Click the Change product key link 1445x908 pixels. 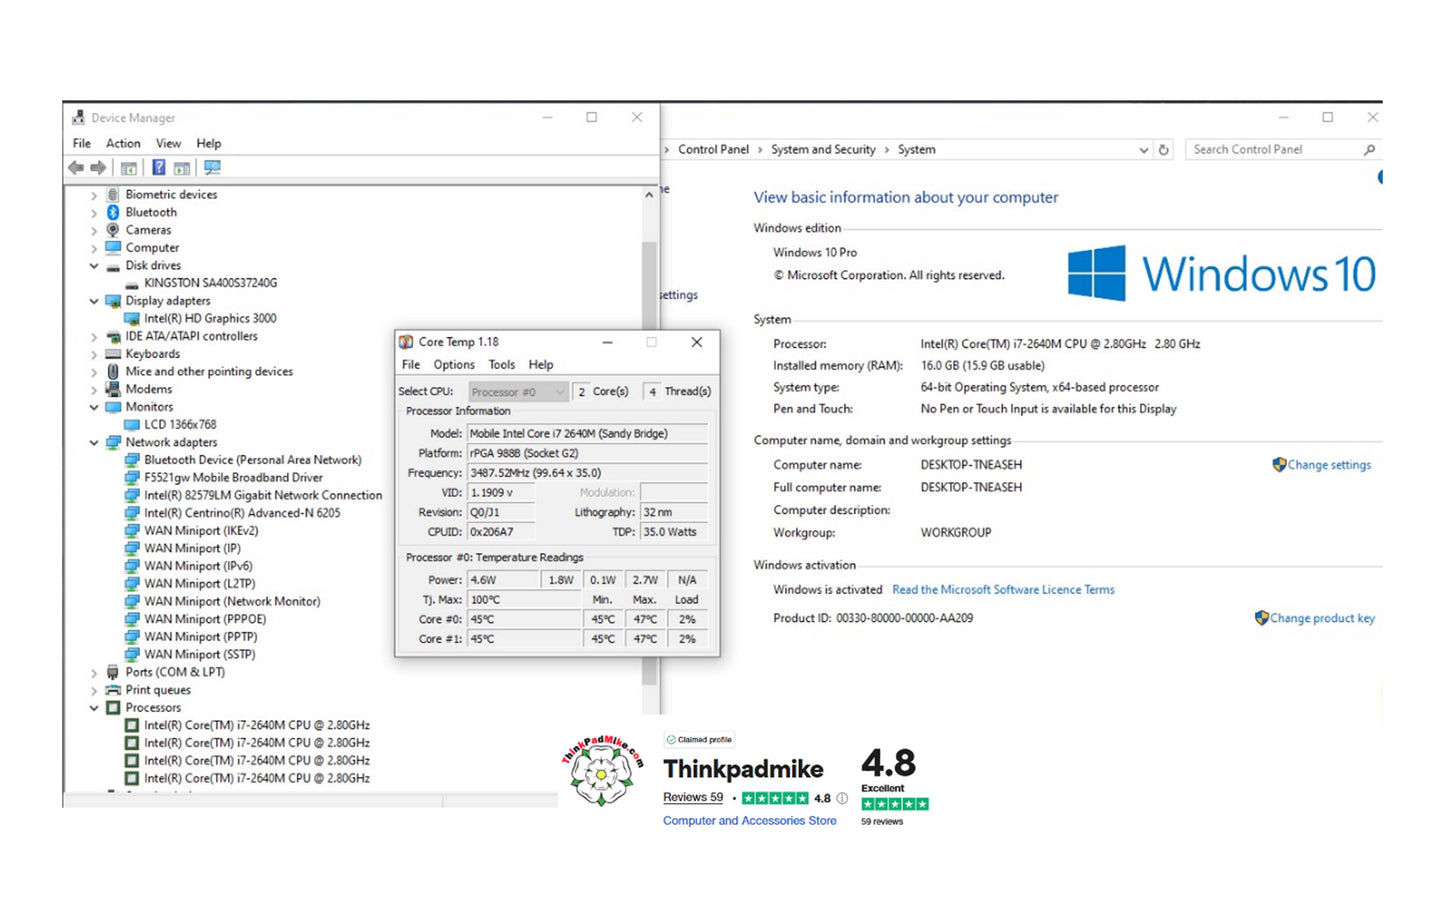pyautogui.click(x=1321, y=618)
